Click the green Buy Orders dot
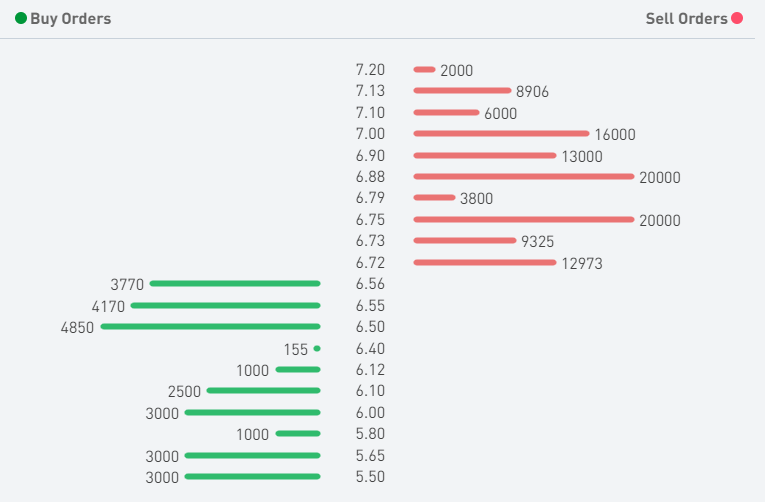Viewport: 765px width, 502px height. pyautogui.click(x=21, y=19)
